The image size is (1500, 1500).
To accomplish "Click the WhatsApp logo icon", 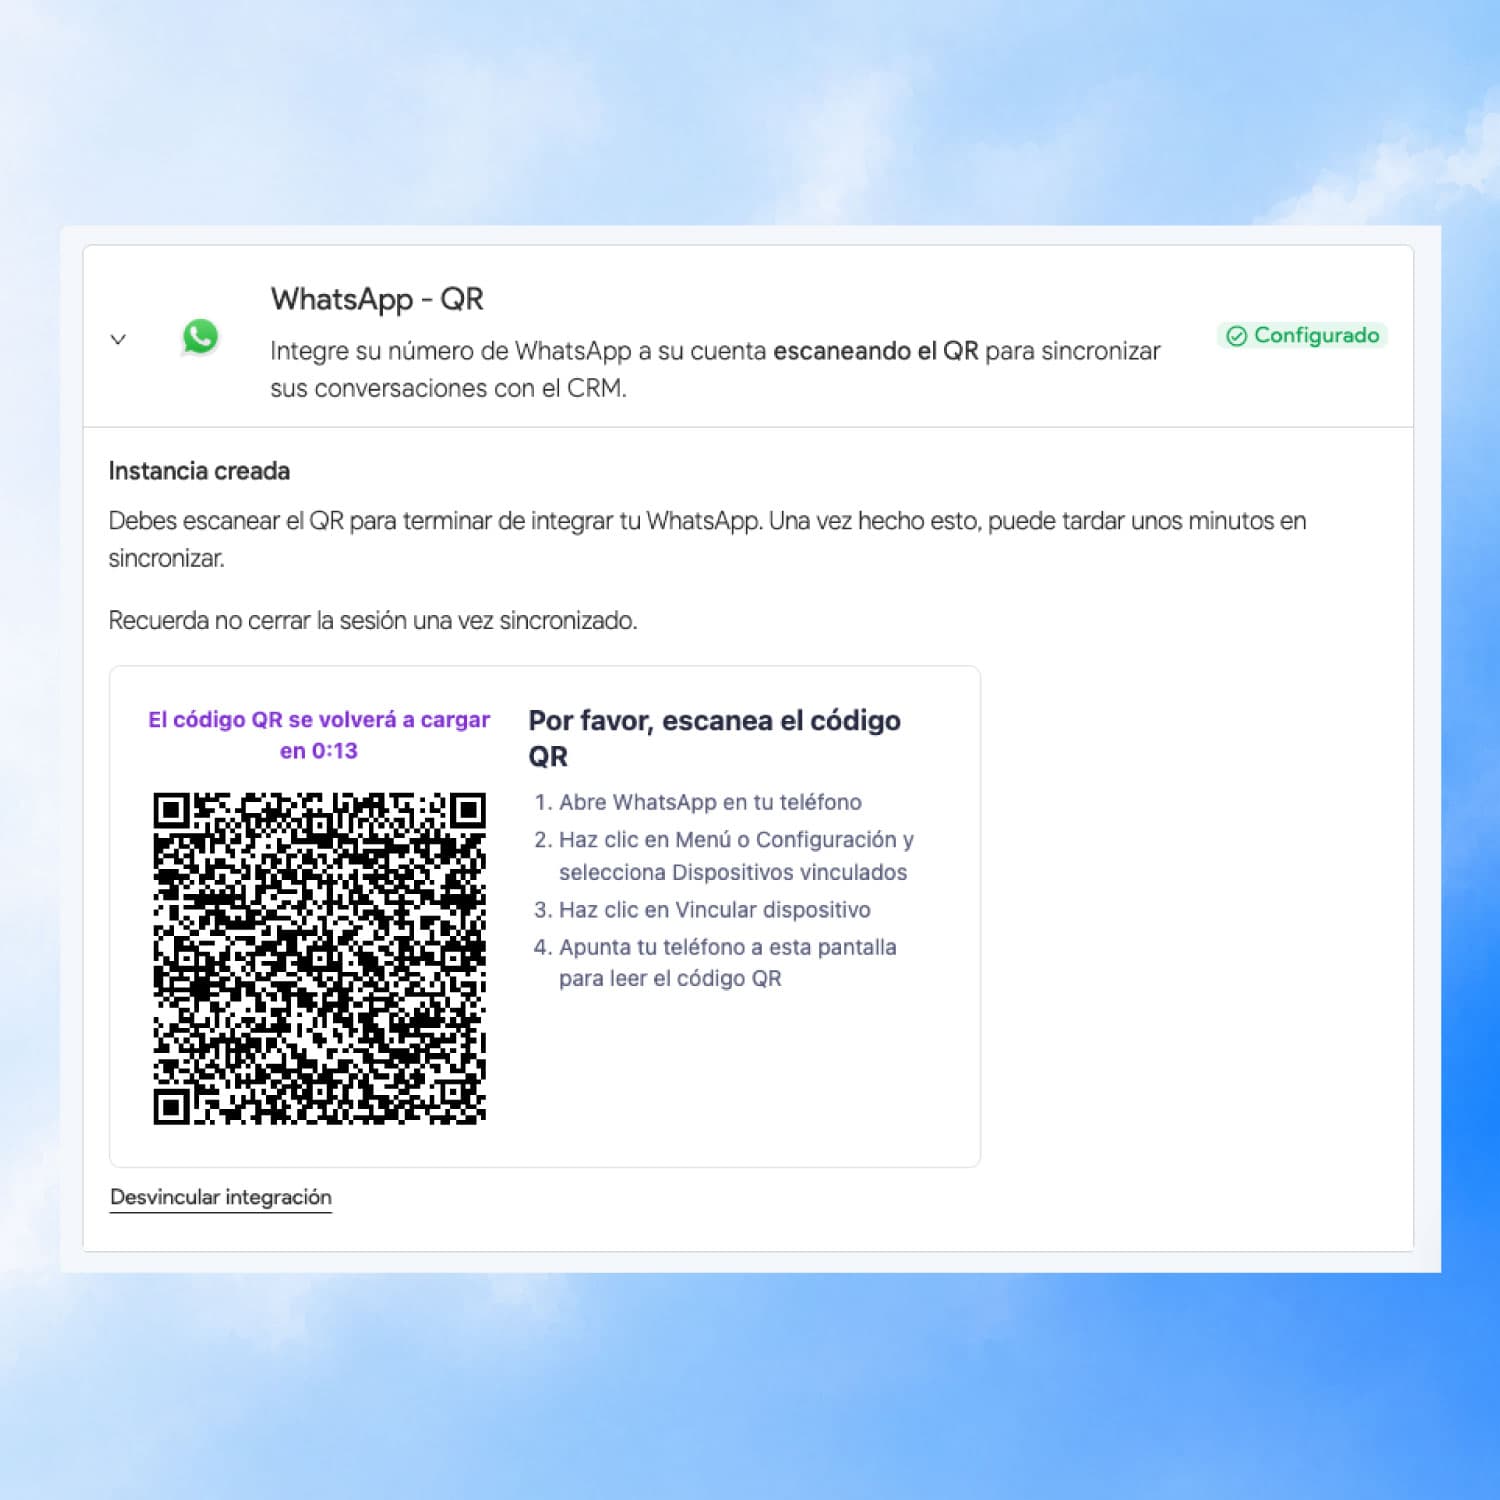I will tap(200, 337).
